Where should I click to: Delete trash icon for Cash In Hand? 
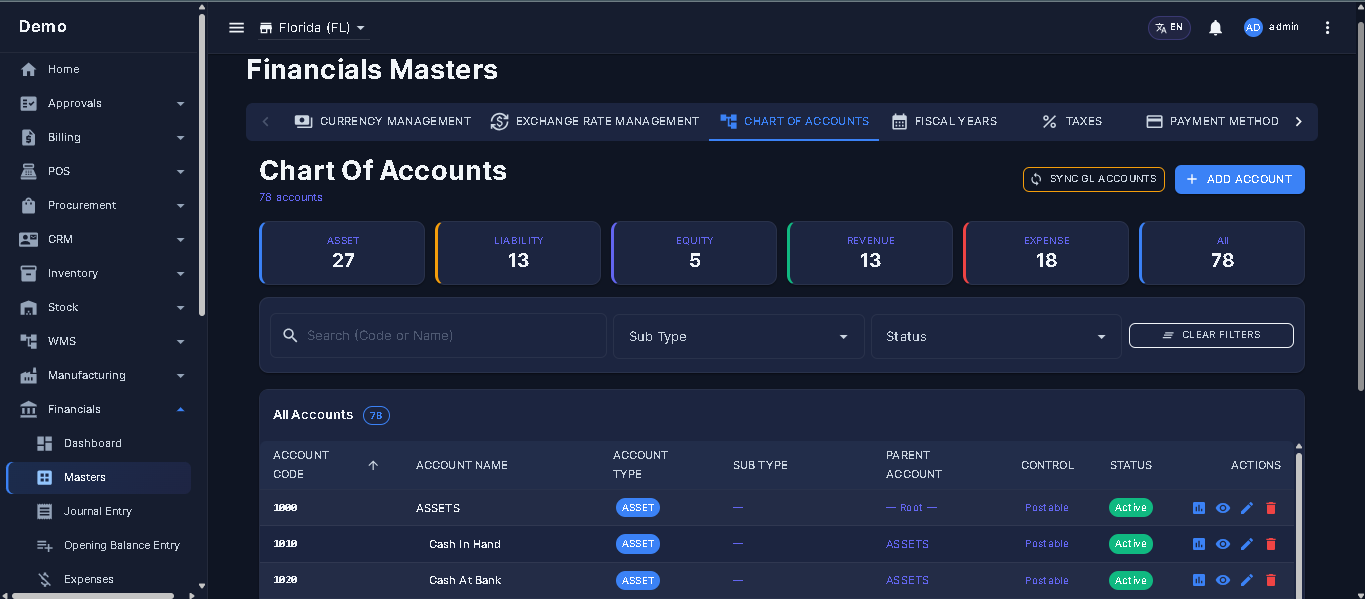tap(1271, 544)
